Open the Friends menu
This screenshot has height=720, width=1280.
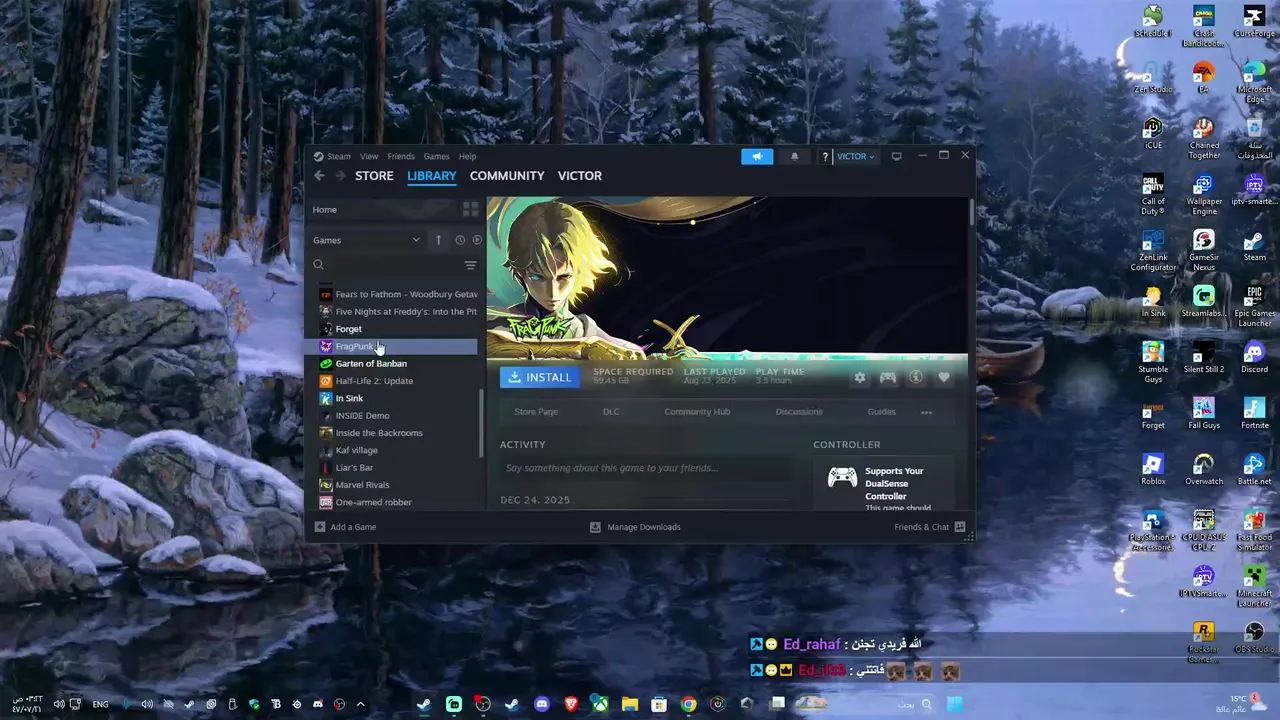(x=401, y=157)
